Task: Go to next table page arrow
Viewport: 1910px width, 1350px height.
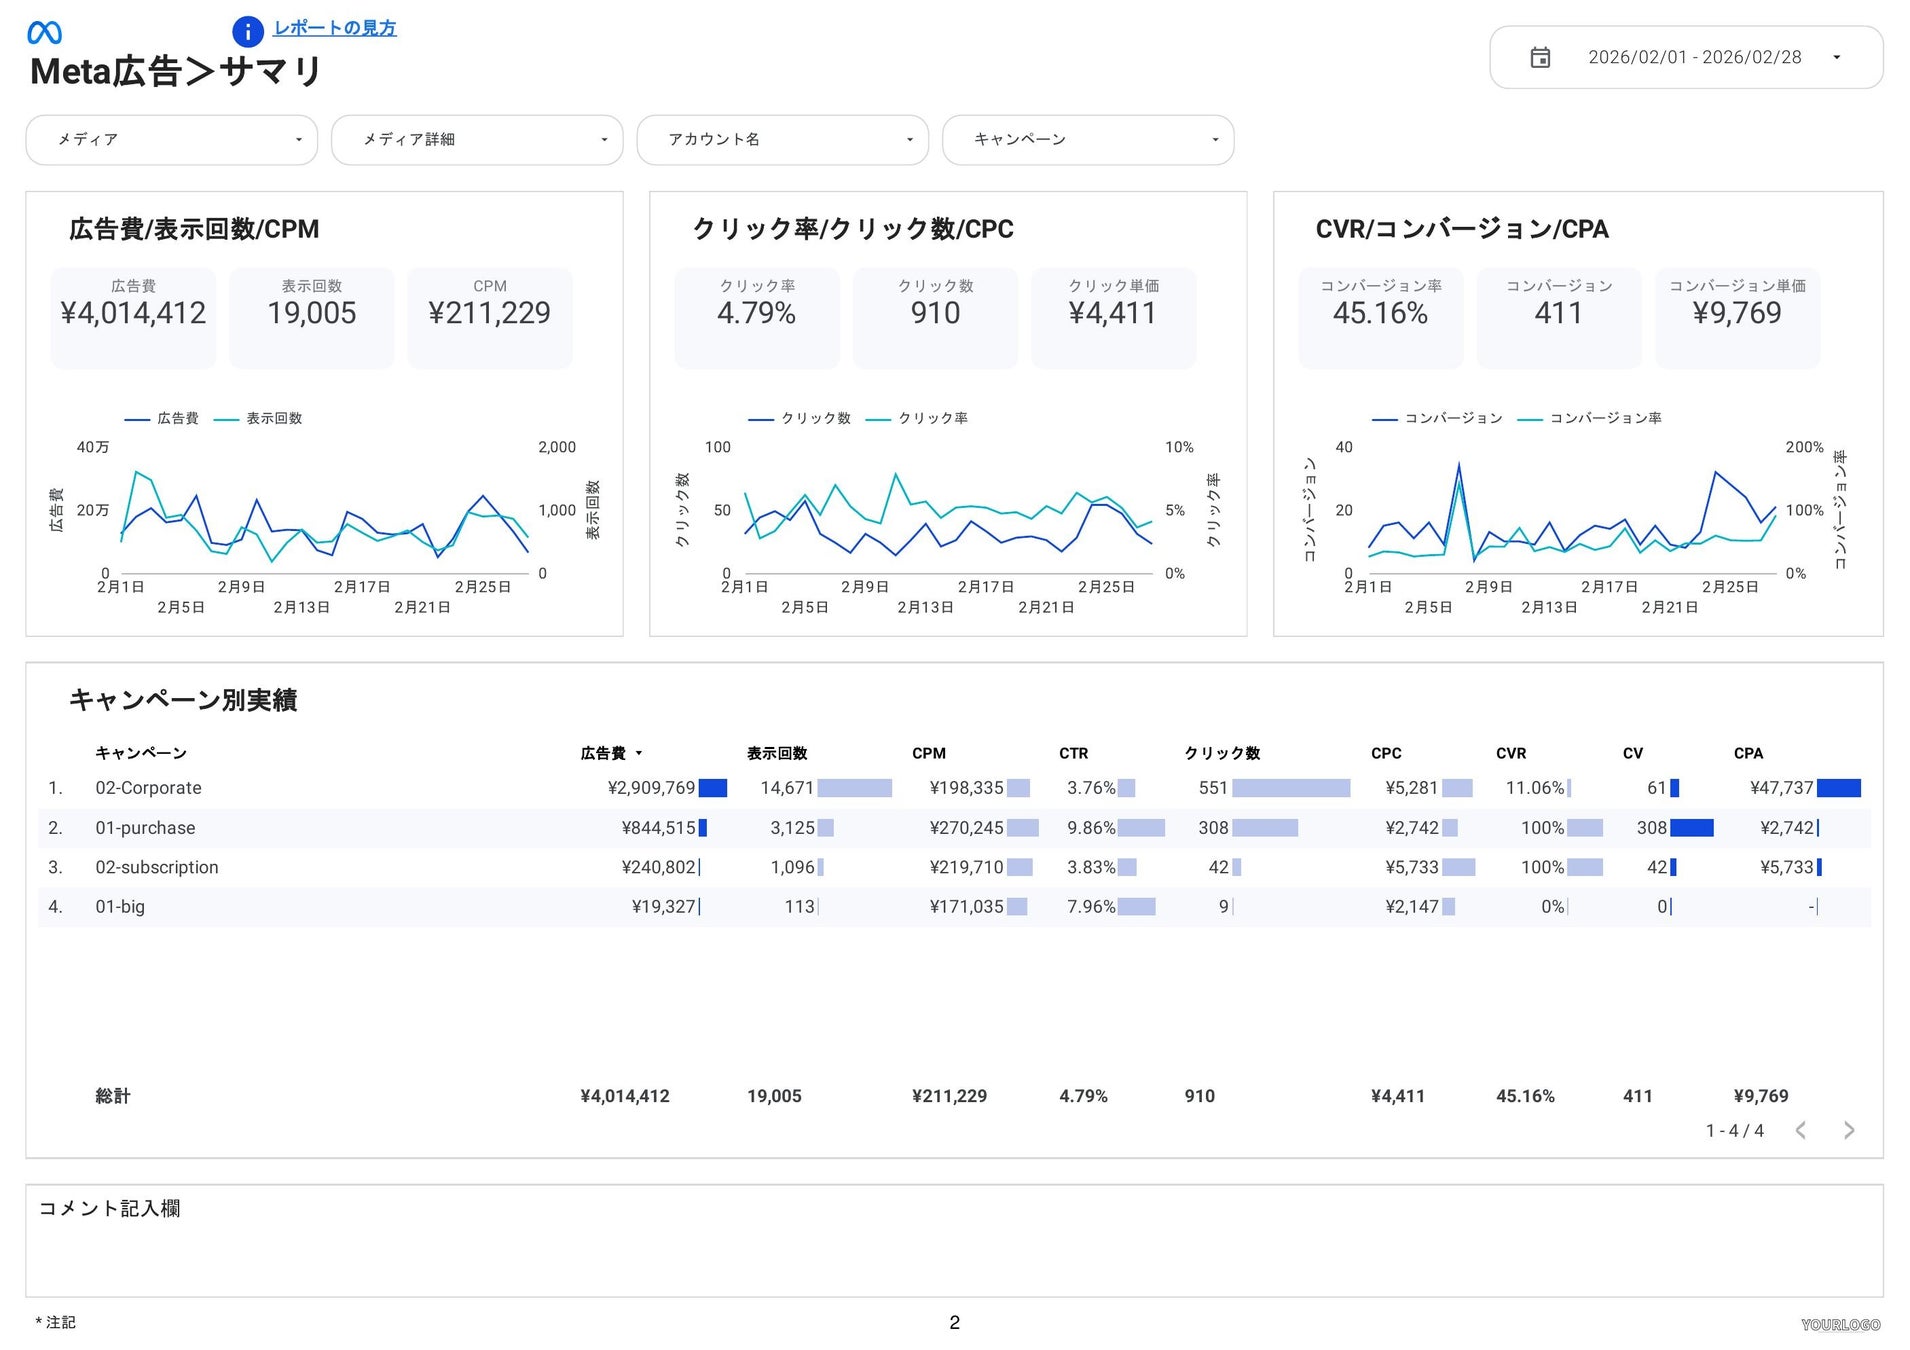Action: pyautogui.click(x=1848, y=1130)
